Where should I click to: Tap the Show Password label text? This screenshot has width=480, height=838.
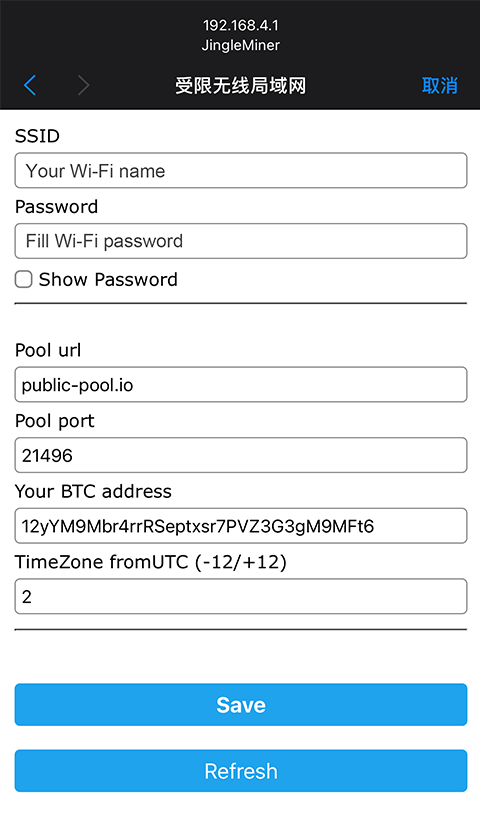click(108, 280)
